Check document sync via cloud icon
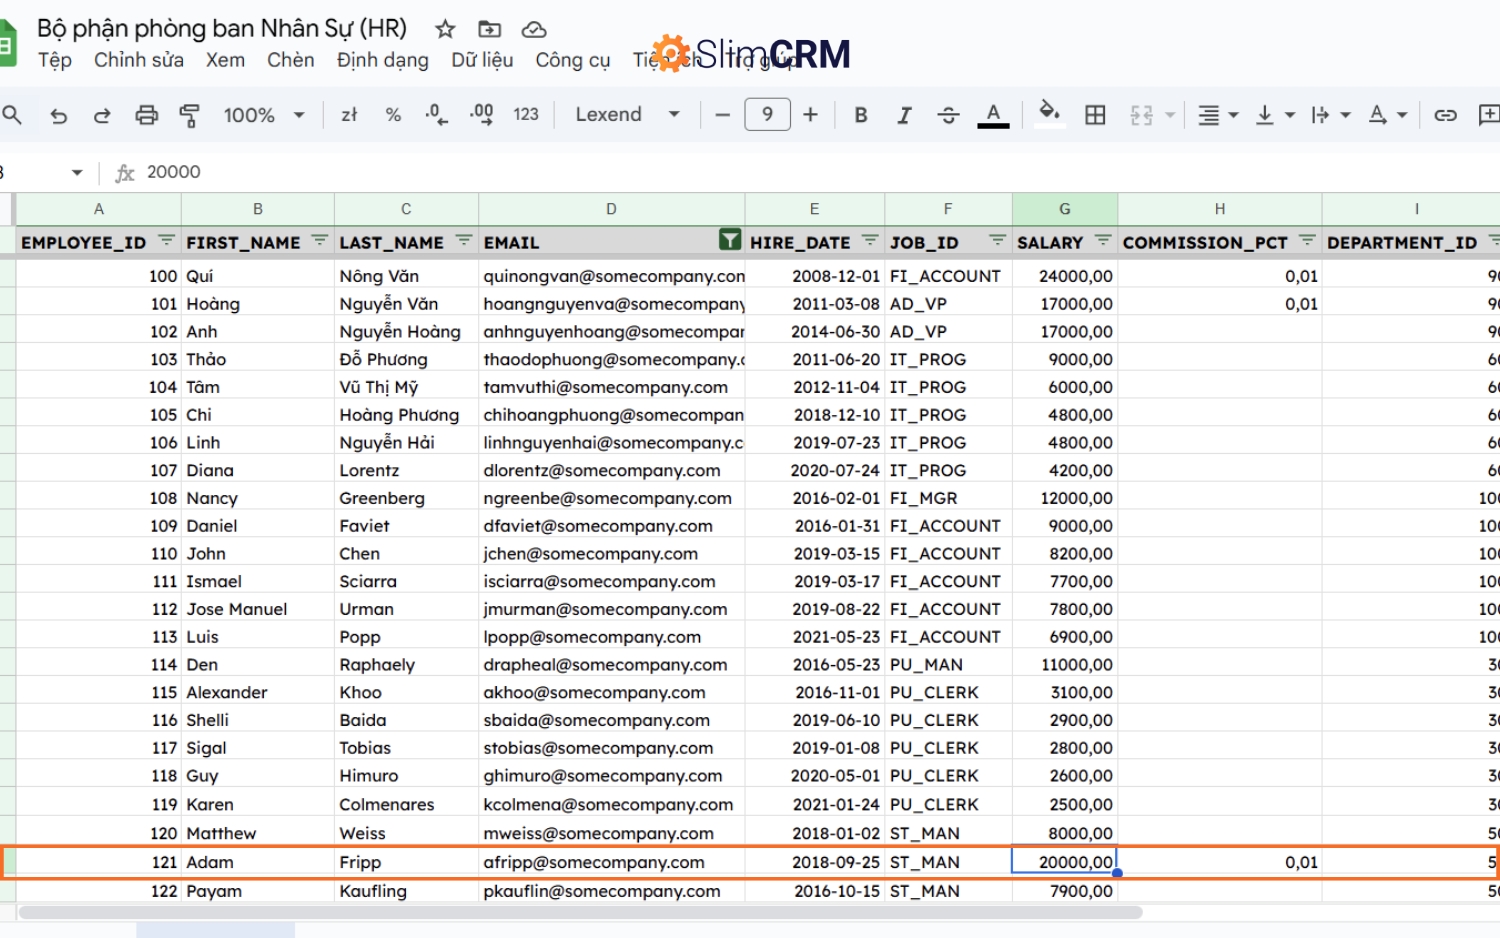Image resolution: width=1500 pixels, height=938 pixels. pyautogui.click(x=534, y=29)
